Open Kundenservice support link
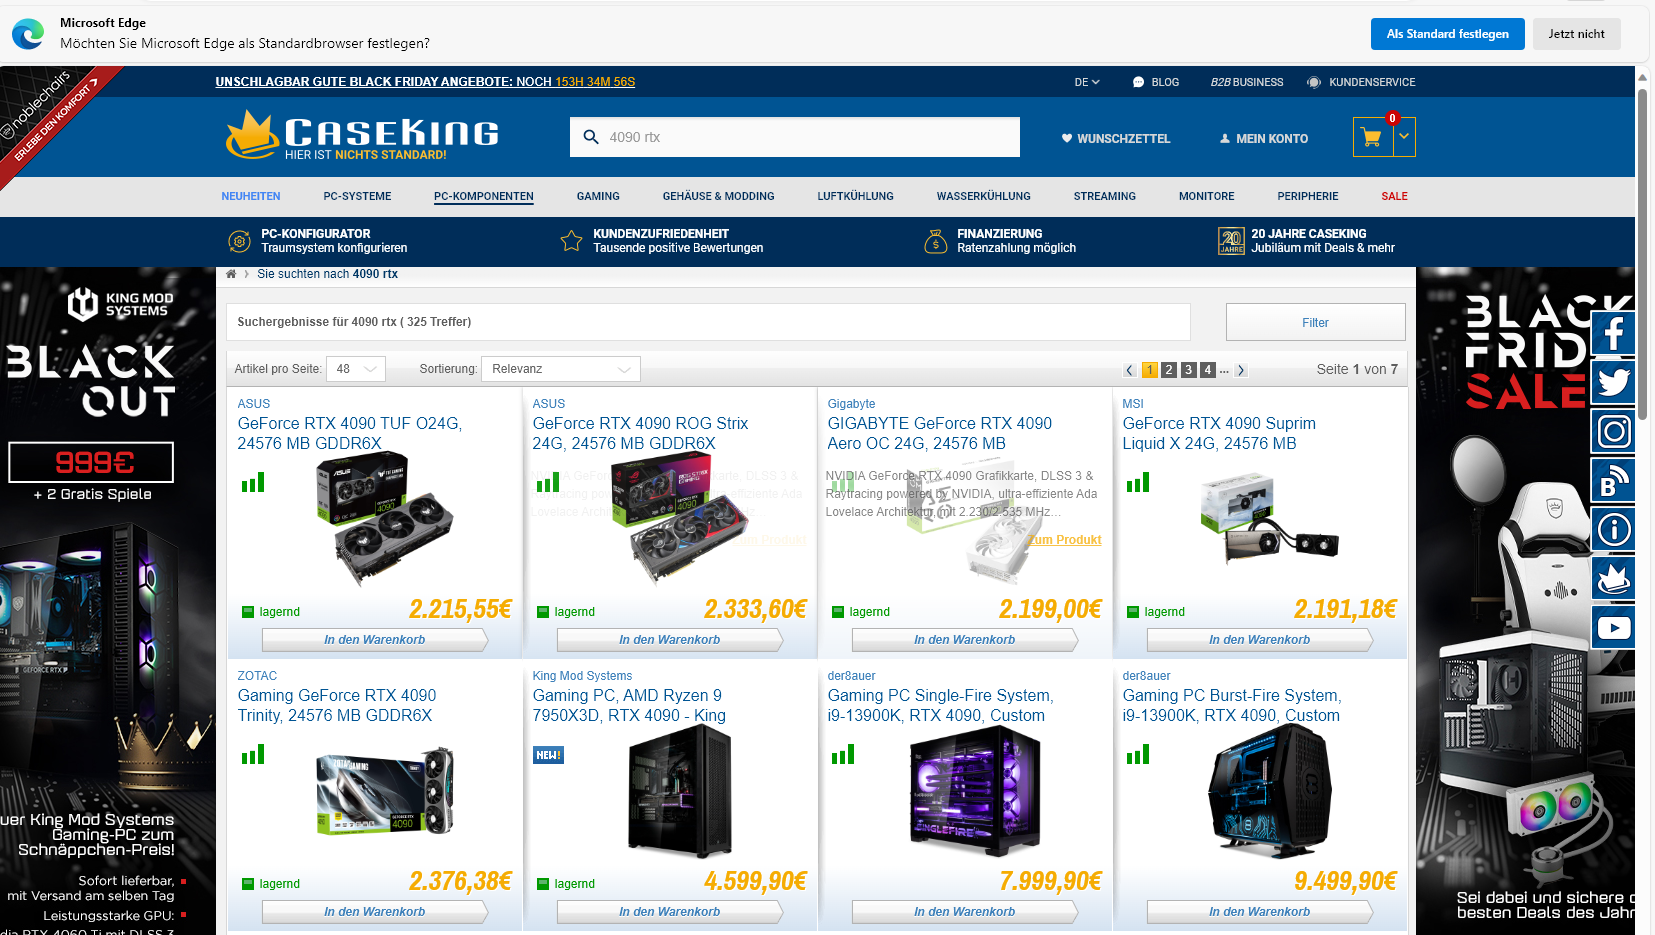 (1361, 82)
